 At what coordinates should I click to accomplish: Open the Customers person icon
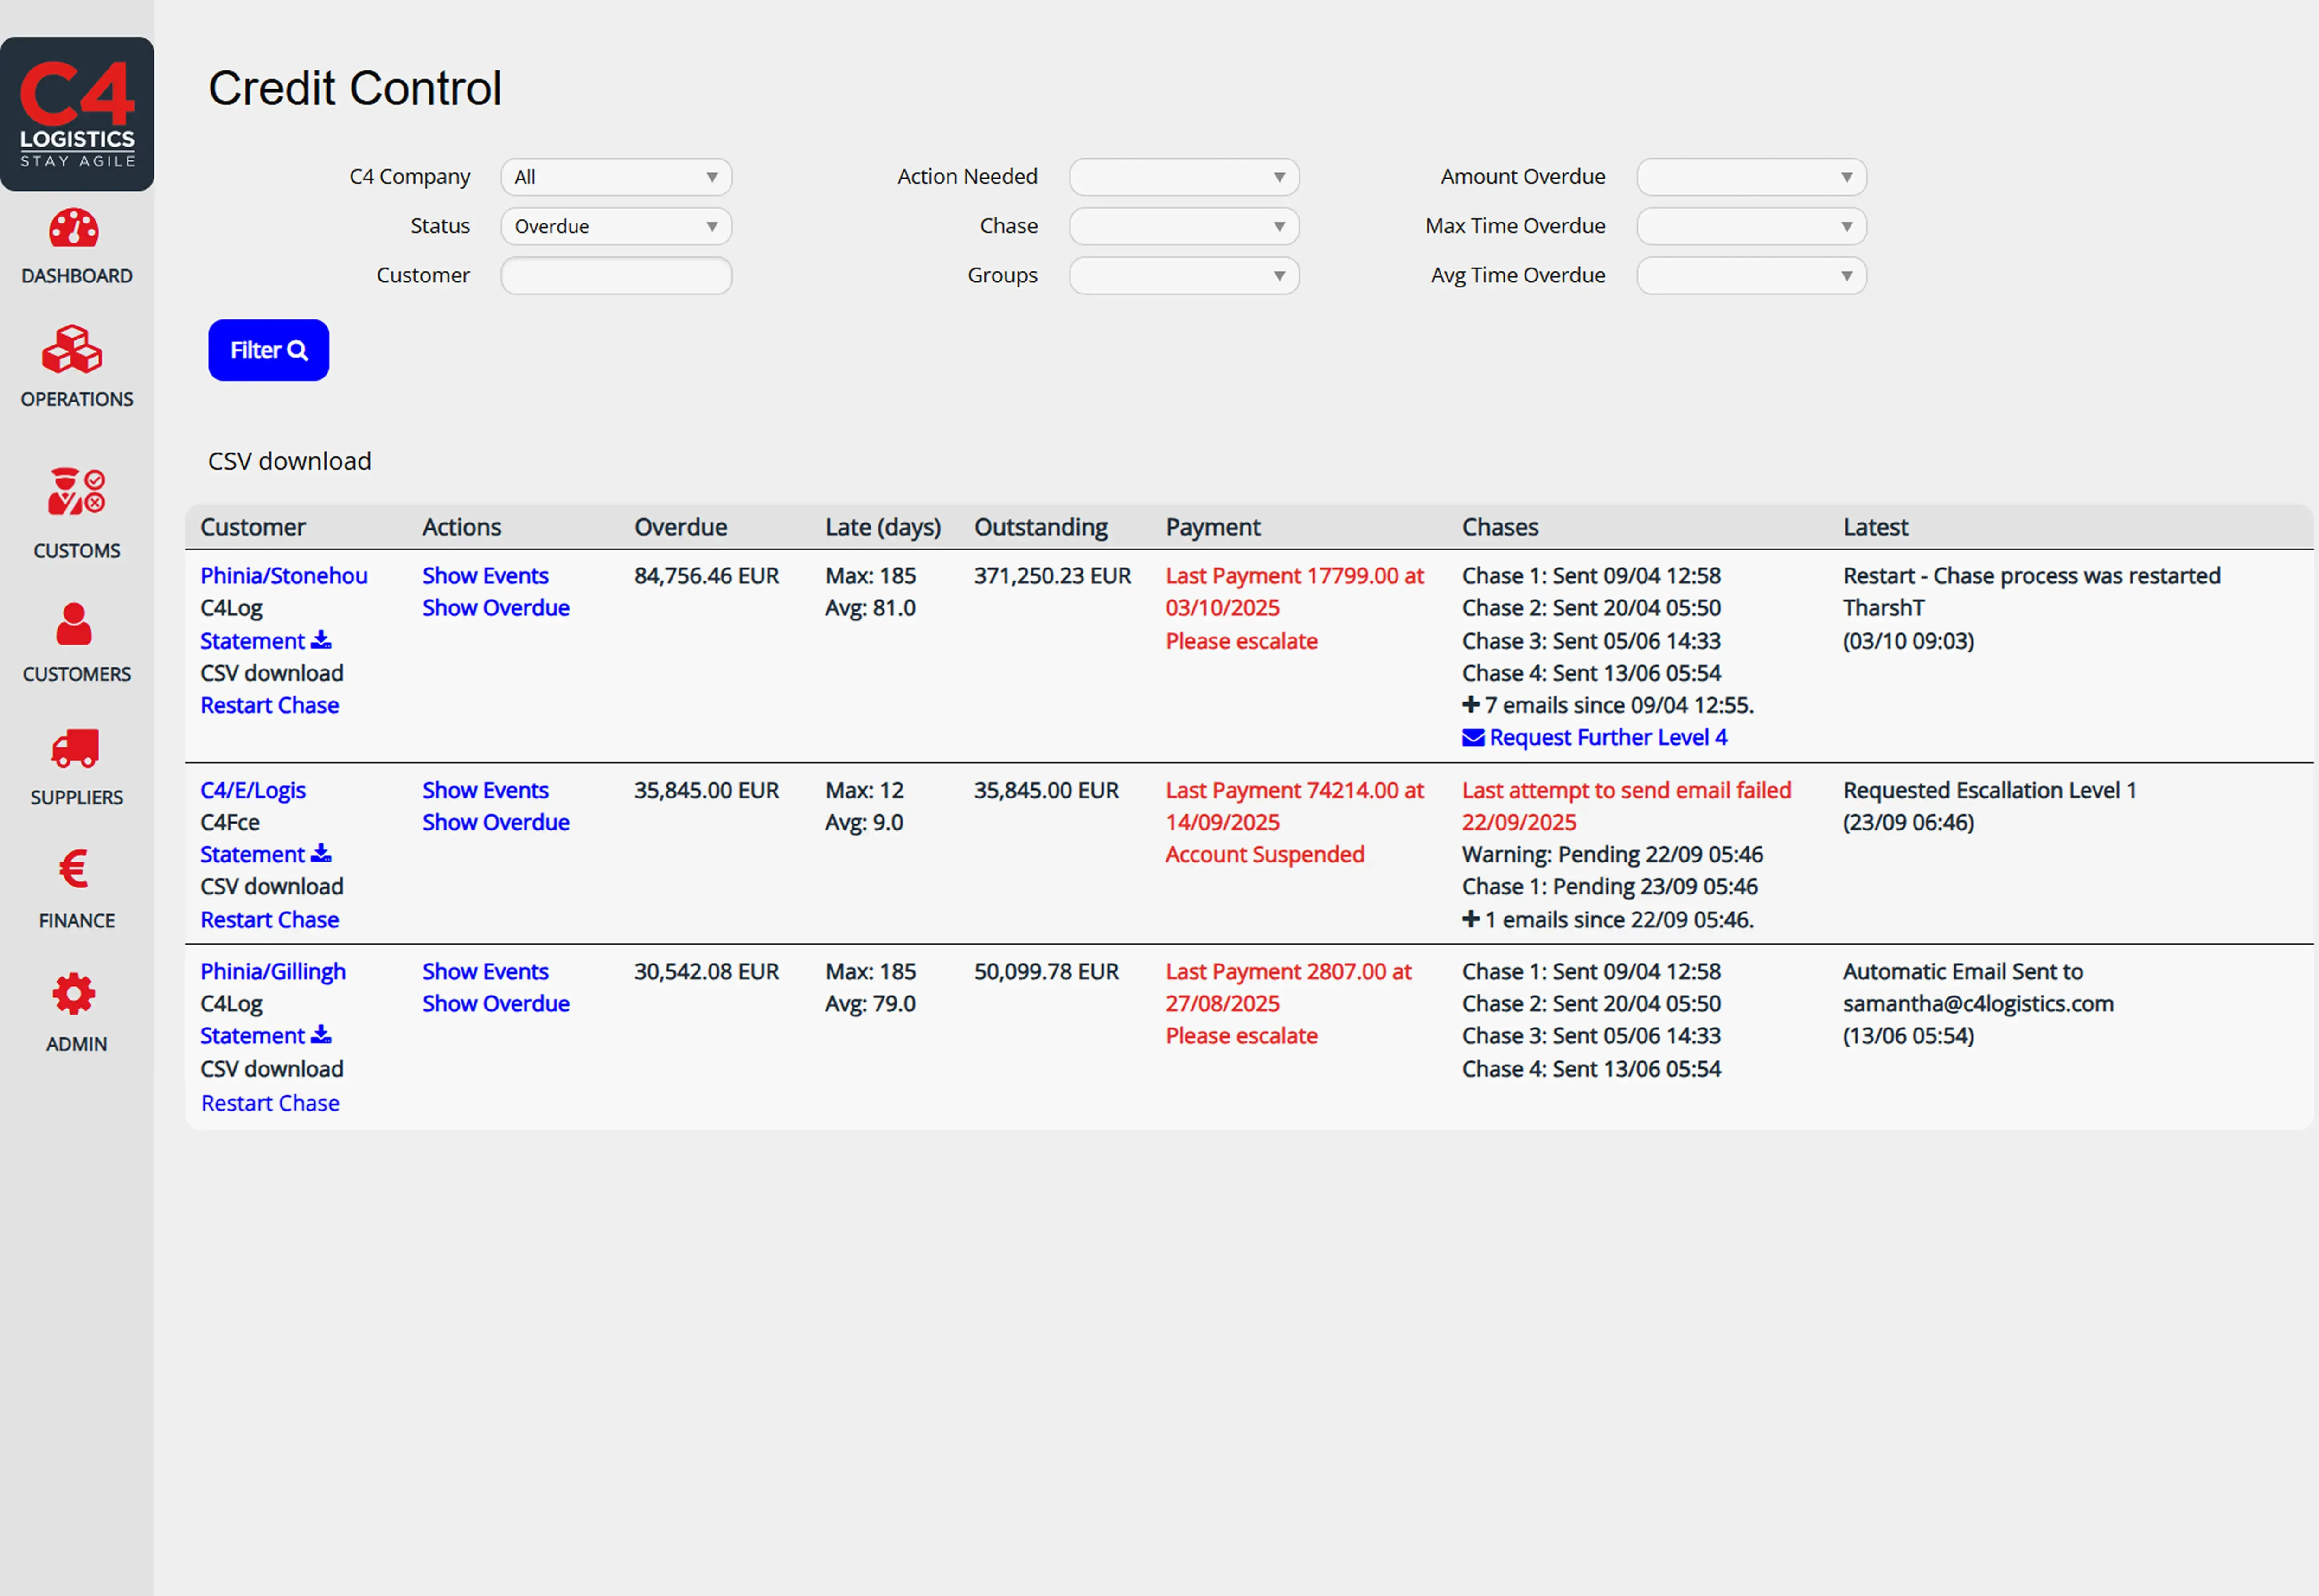pos(74,624)
